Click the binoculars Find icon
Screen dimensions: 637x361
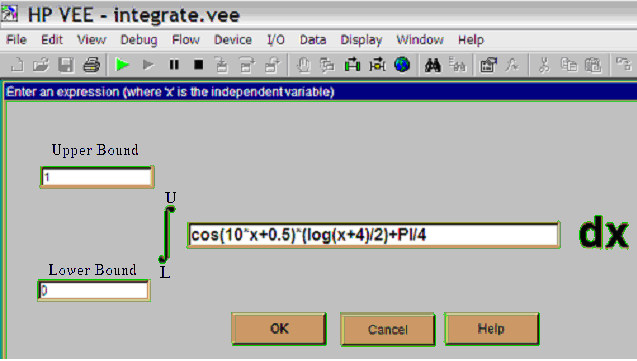click(x=433, y=65)
